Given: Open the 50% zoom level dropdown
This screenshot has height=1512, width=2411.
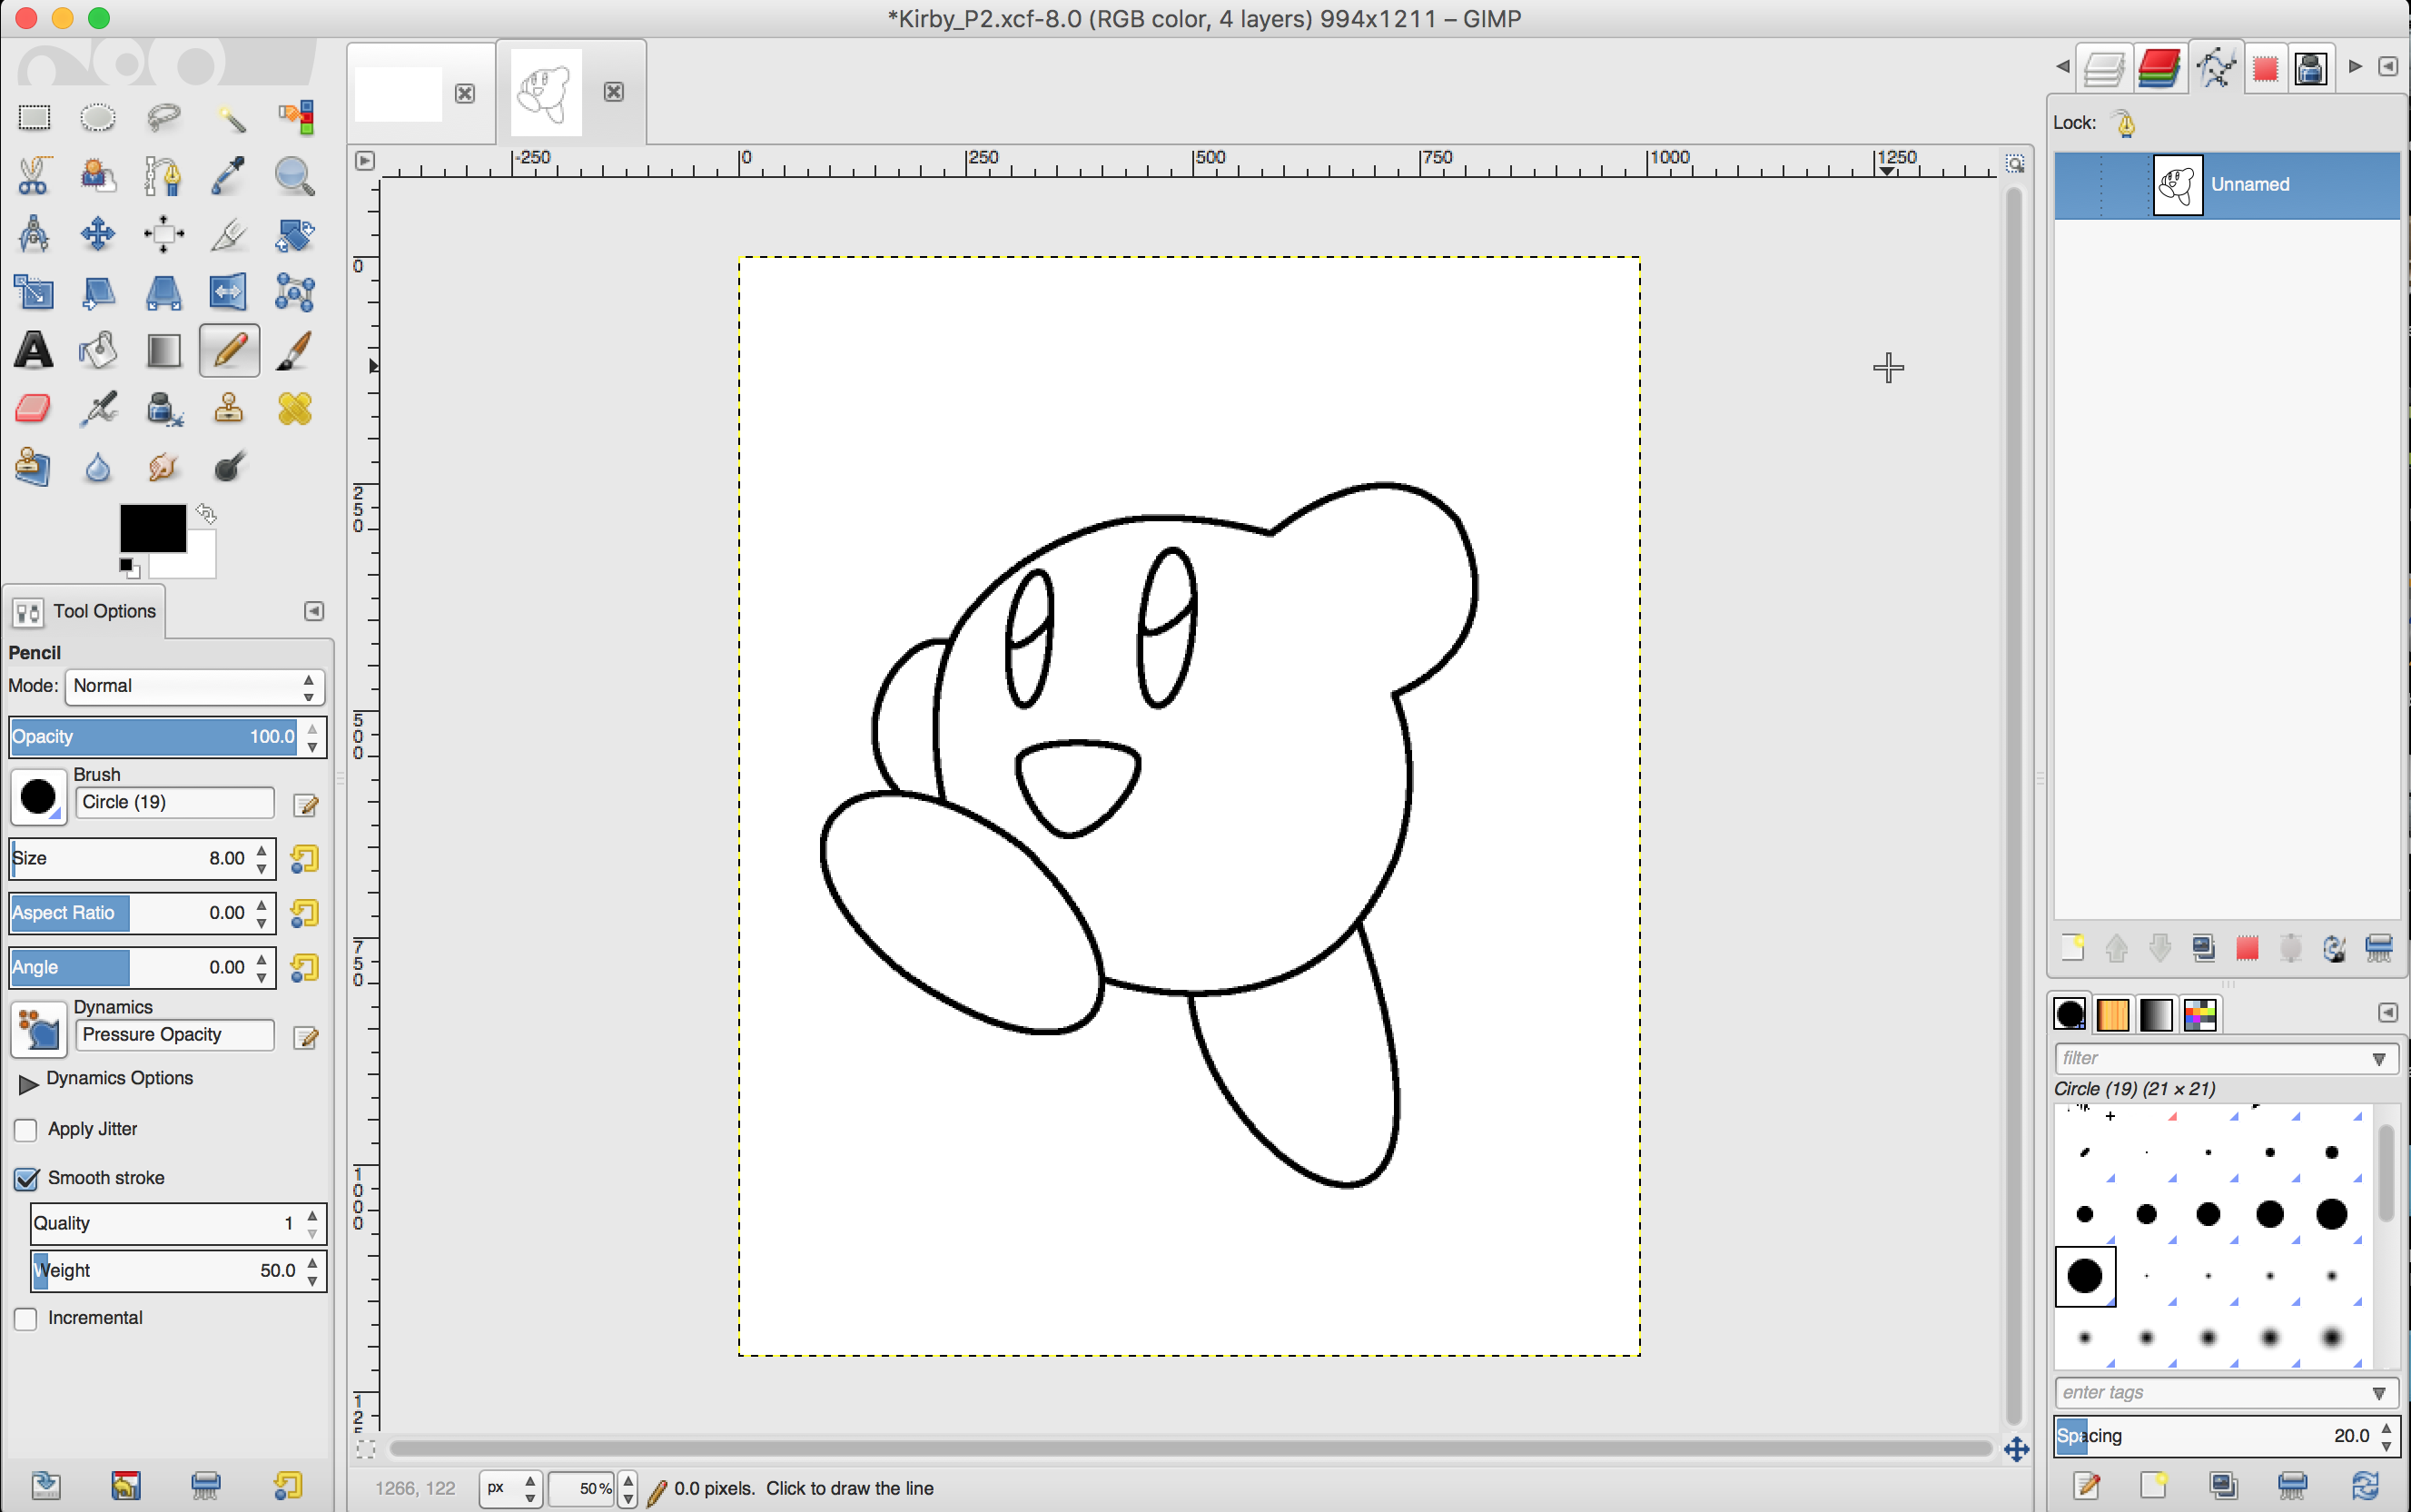Looking at the screenshot, I should point(627,1488).
